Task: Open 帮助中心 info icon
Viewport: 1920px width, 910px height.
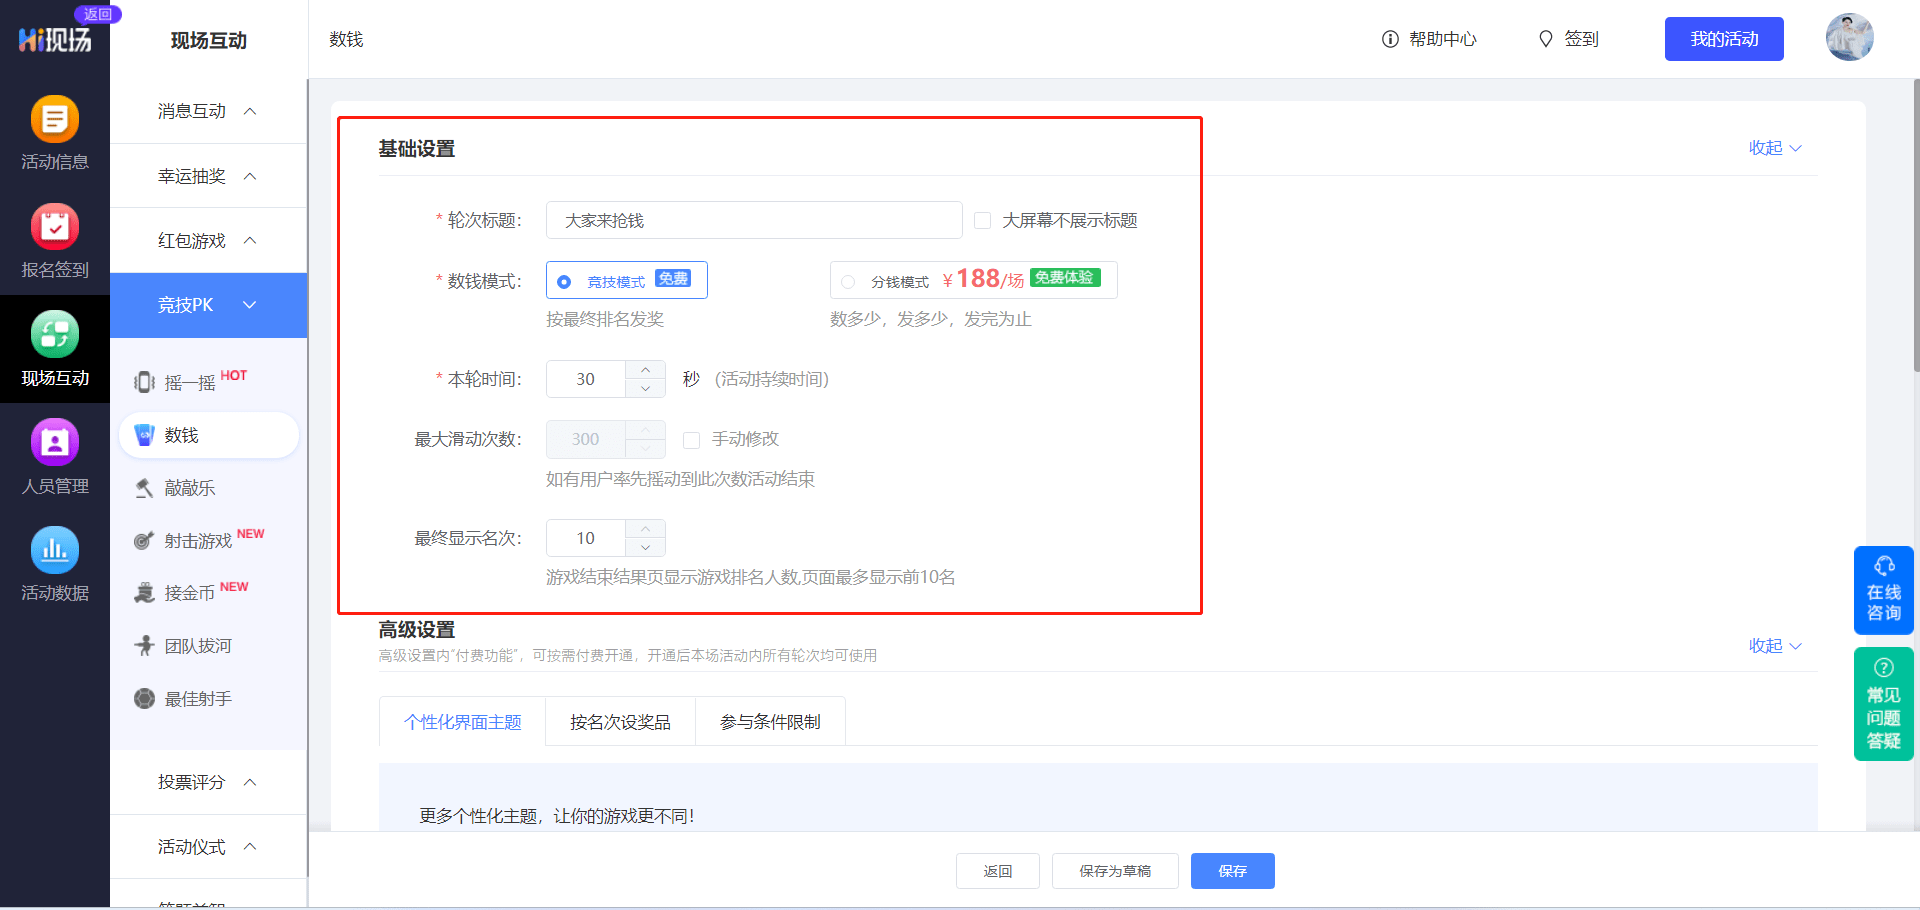Action: coord(1390,39)
